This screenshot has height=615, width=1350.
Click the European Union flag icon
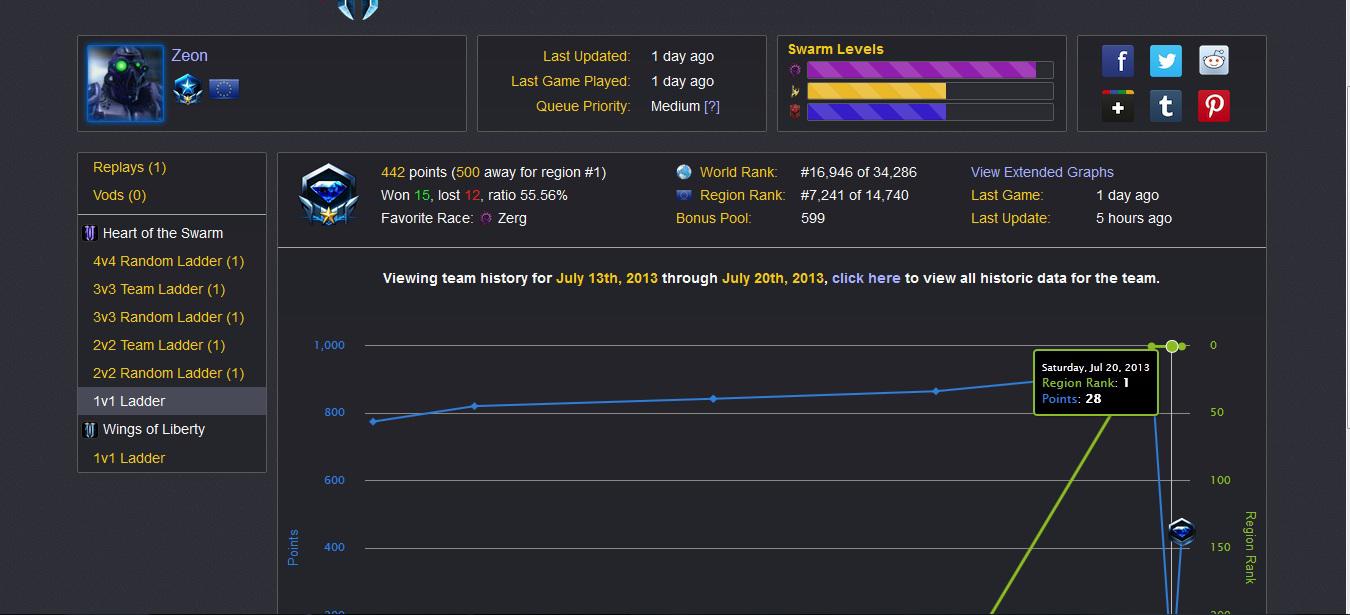(224, 89)
